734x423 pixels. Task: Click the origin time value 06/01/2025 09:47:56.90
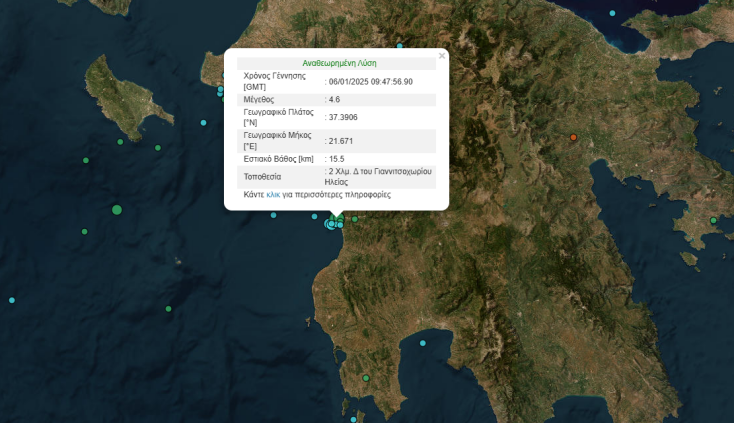pyautogui.click(x=370, y=81)
